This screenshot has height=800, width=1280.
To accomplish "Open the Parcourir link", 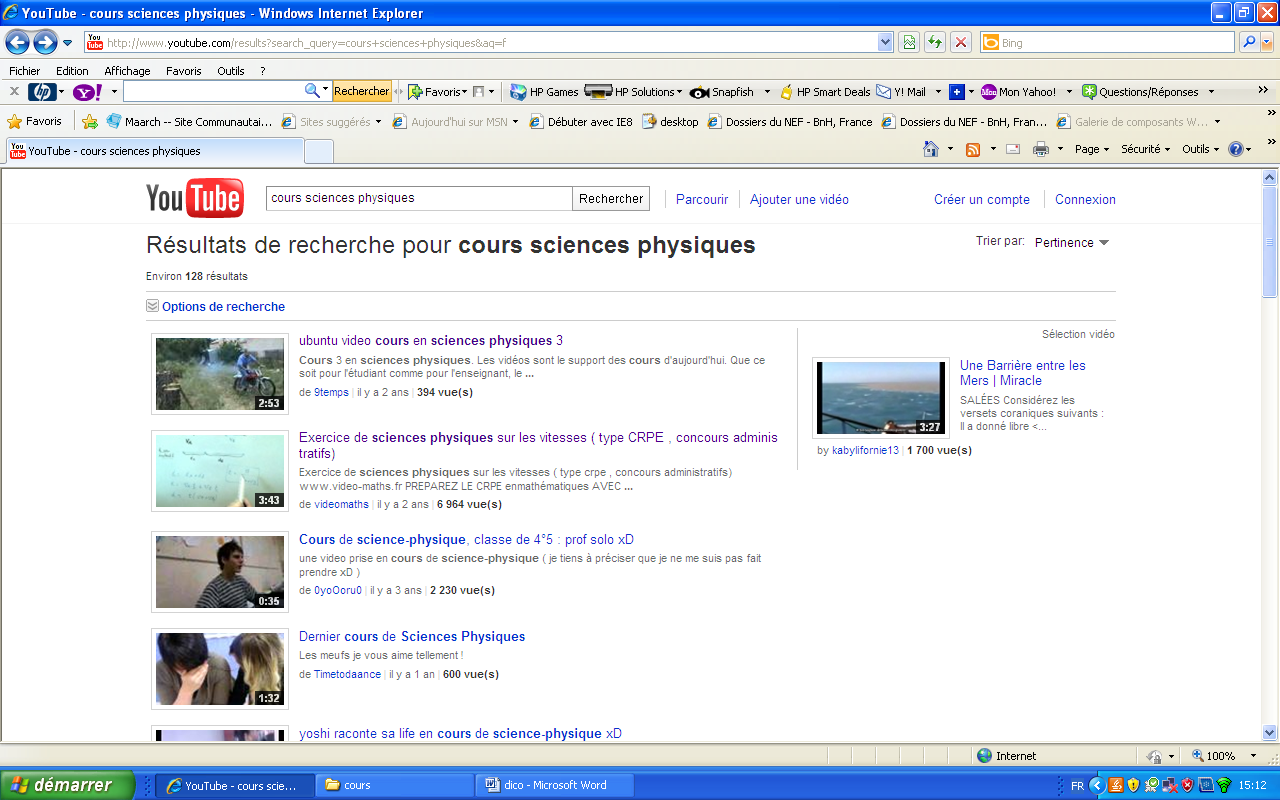I will pyautogui.click(x=702, y=200).
